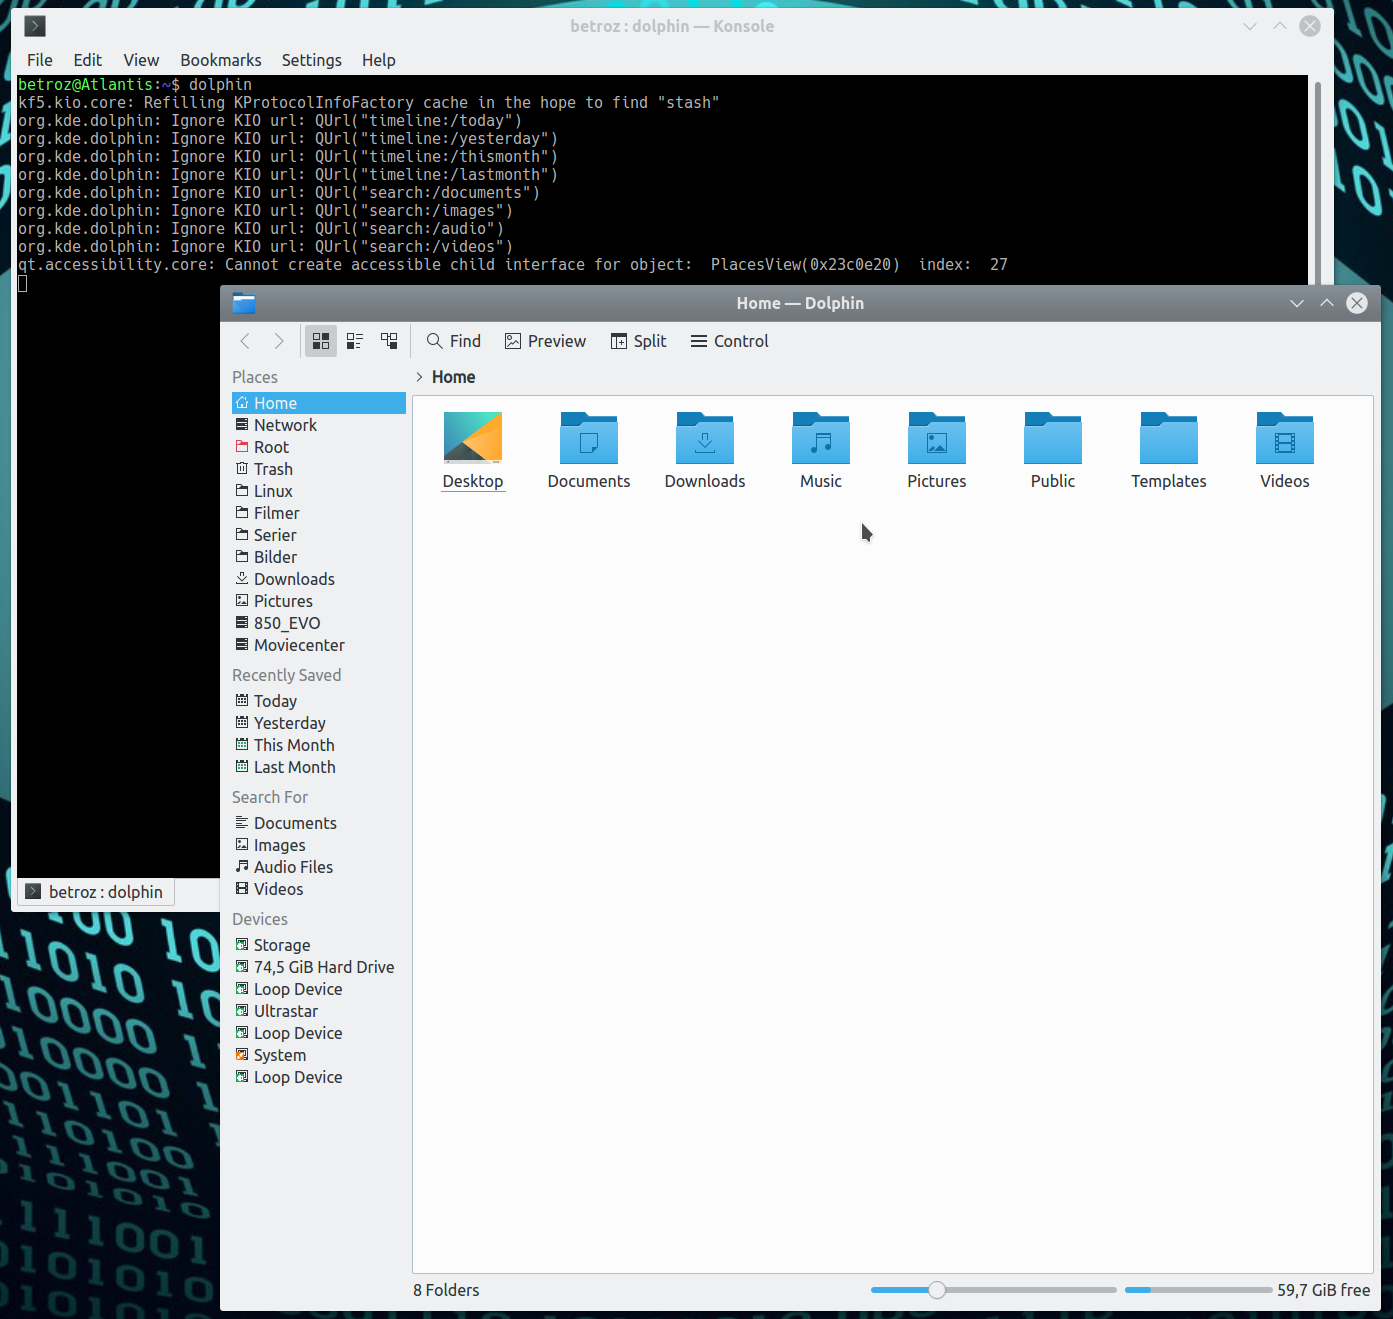Search for Videos in sidebar

click(x=319, y=889)
